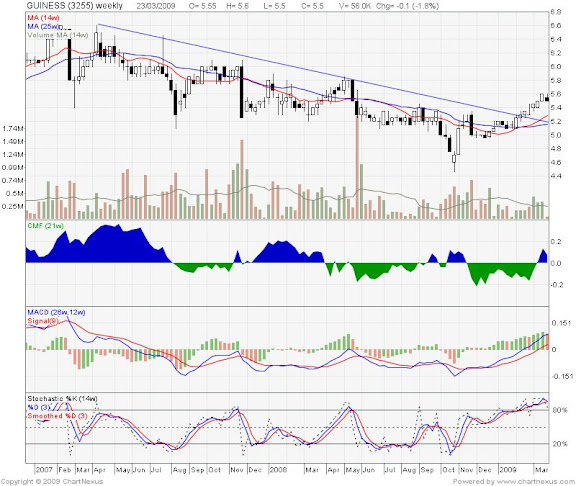Click the "Stochastic %K (14w)" label
576x486 pixels.
62,399
